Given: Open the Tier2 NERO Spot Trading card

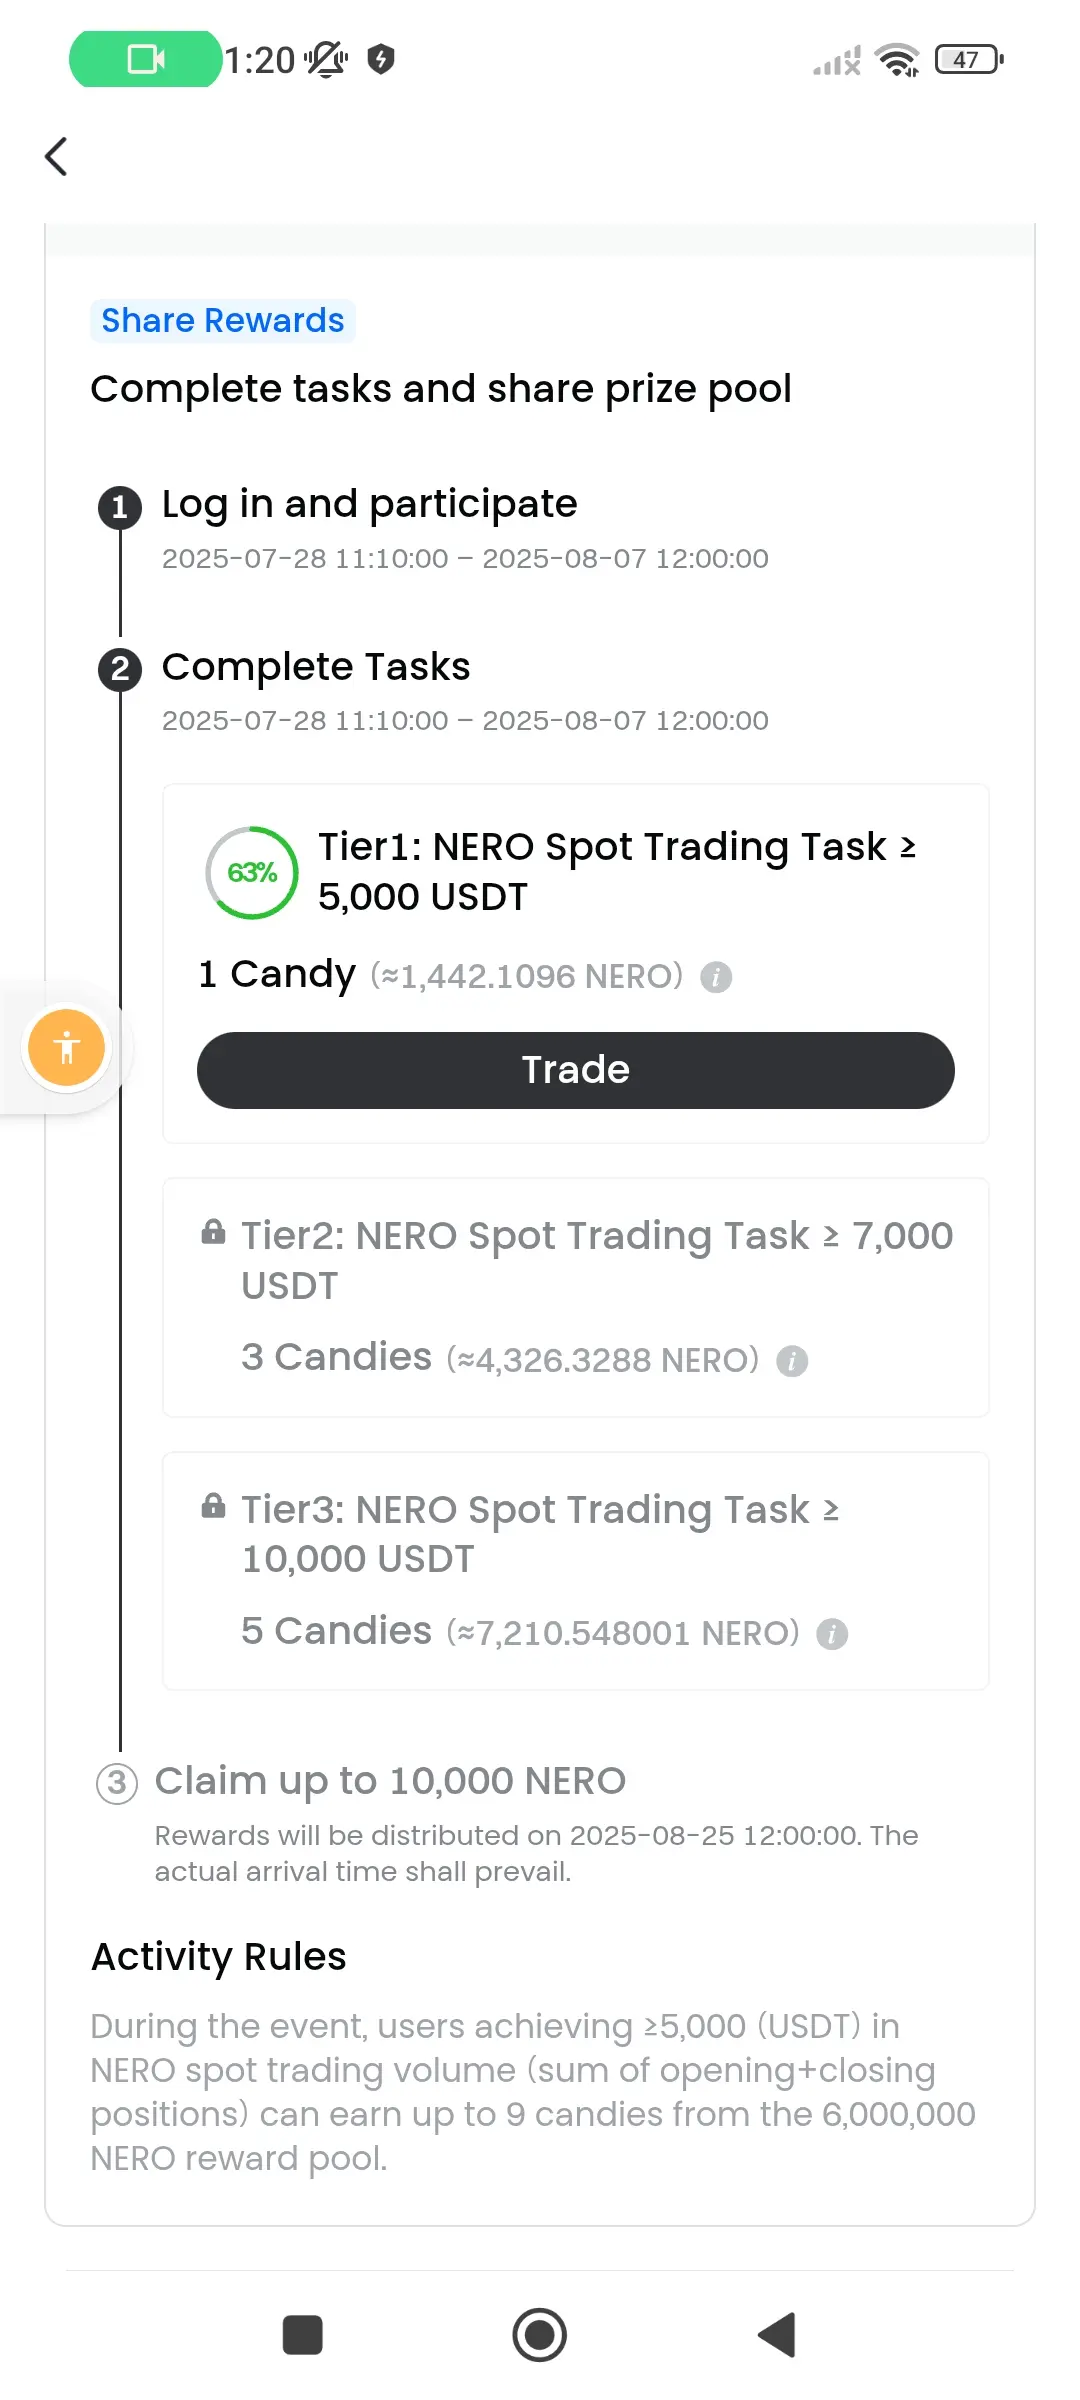Looking at the screenshot, I should tap(576, 1298).
